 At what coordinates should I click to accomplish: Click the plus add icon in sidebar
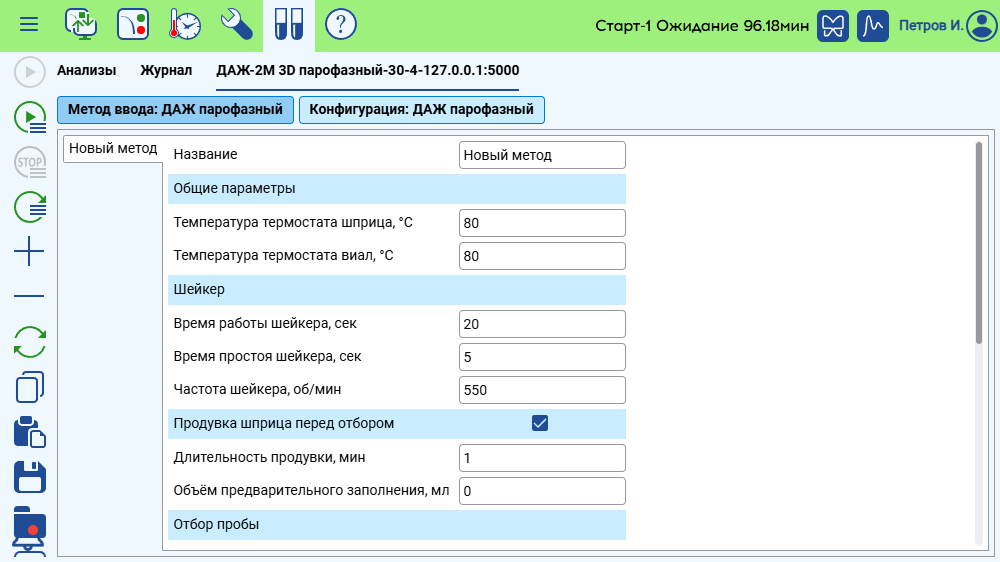point(30,251)
